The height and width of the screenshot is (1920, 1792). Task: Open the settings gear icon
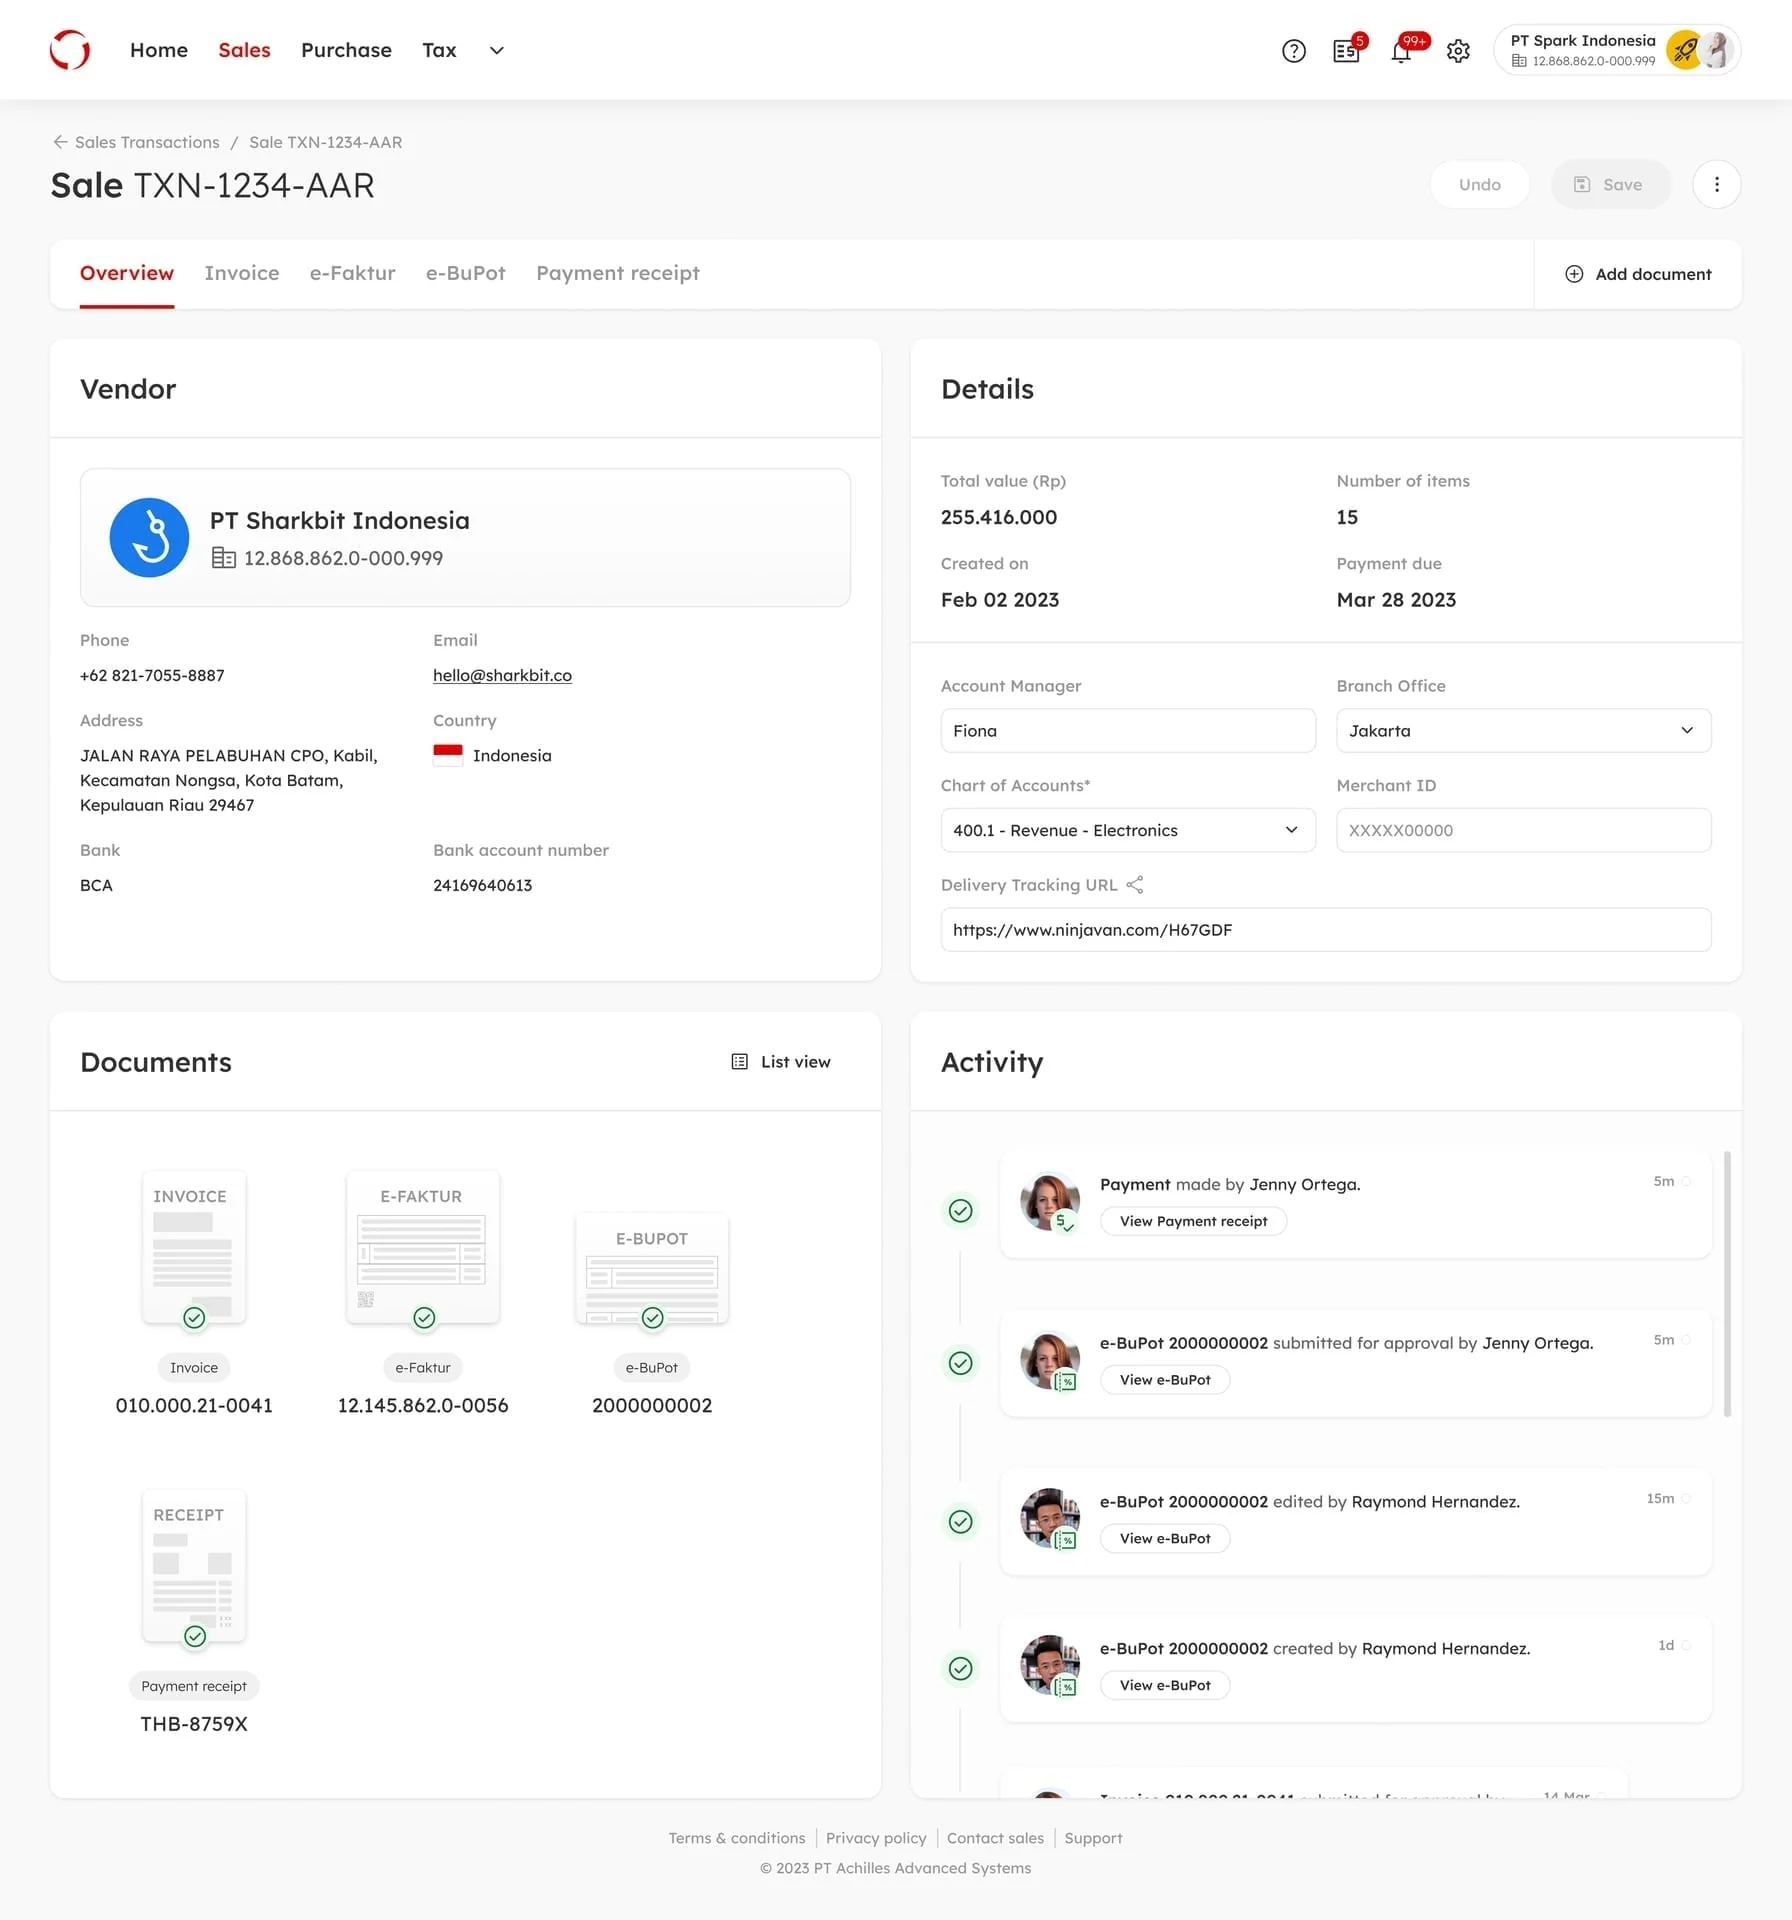tap(1458, 51)
